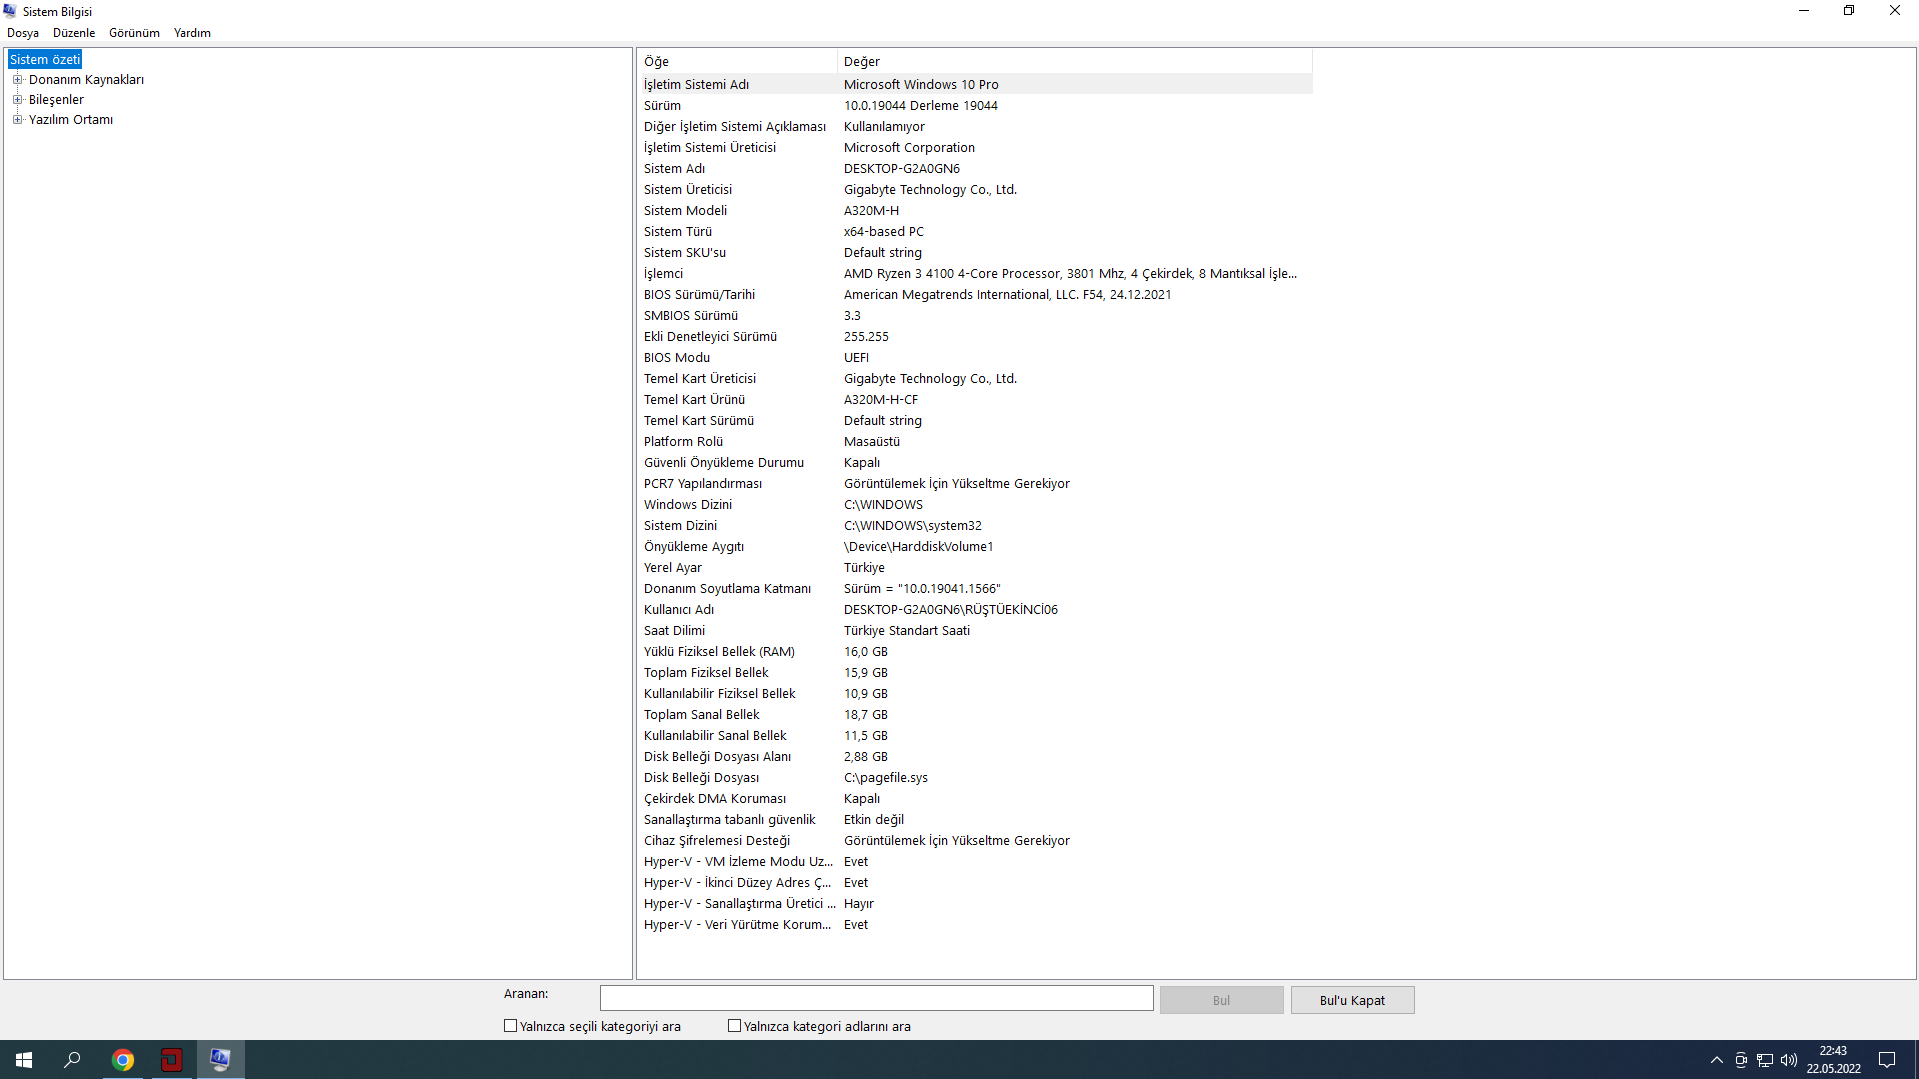
Task: Select the Hyper-V - VM İzleme Modu row
Action: click(x=975, y=862)
